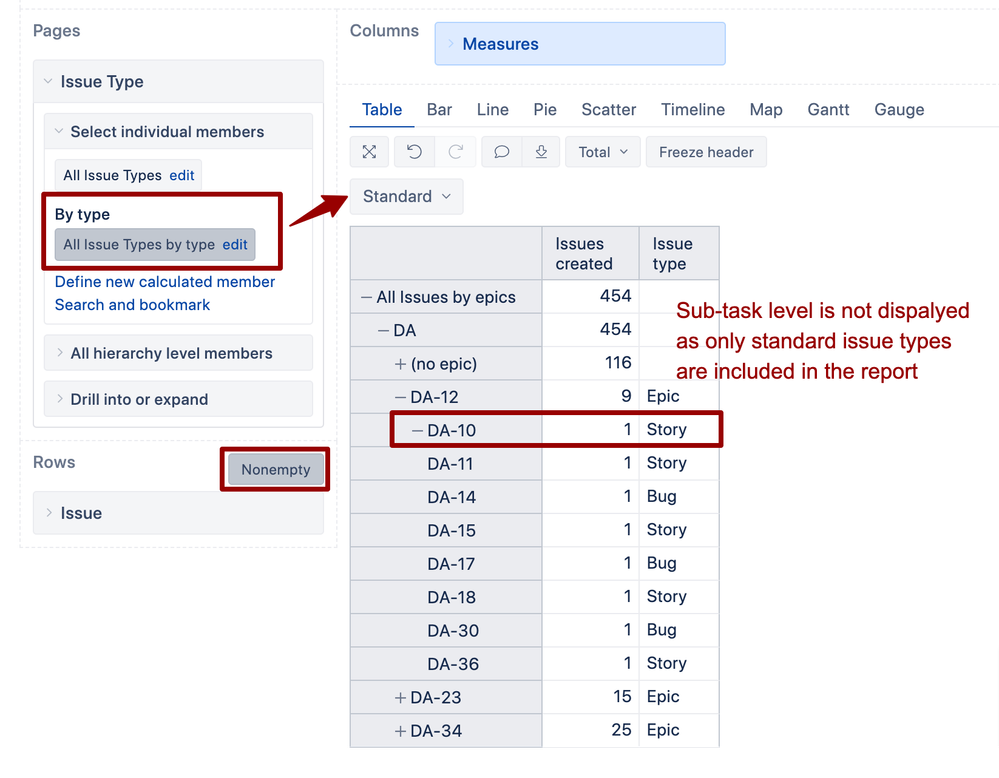
Task: Switch to the Line chart tab
Action: pyautogui.click(x=492, y=110)
